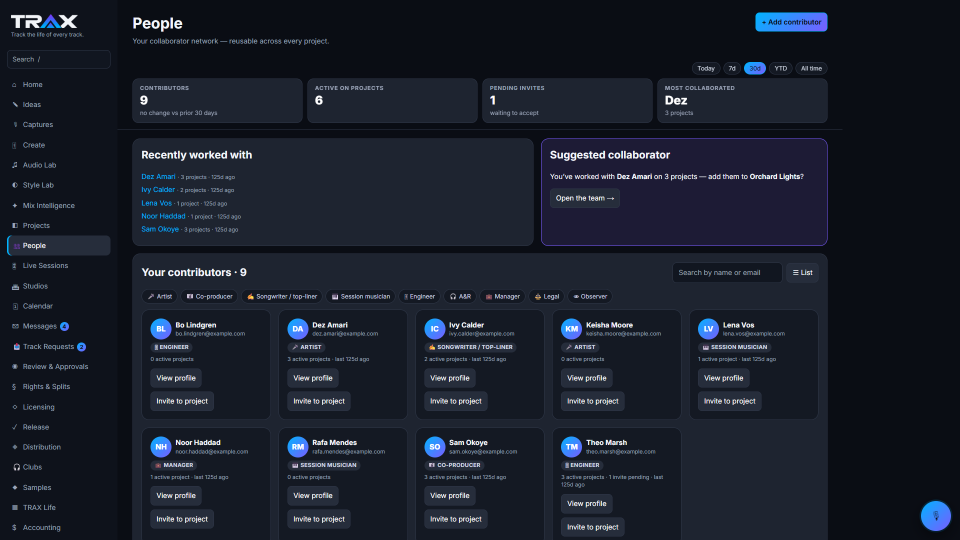Click the TRAX Life icon
The width and height of the screenshot is (960, 540).
point(15,508)
